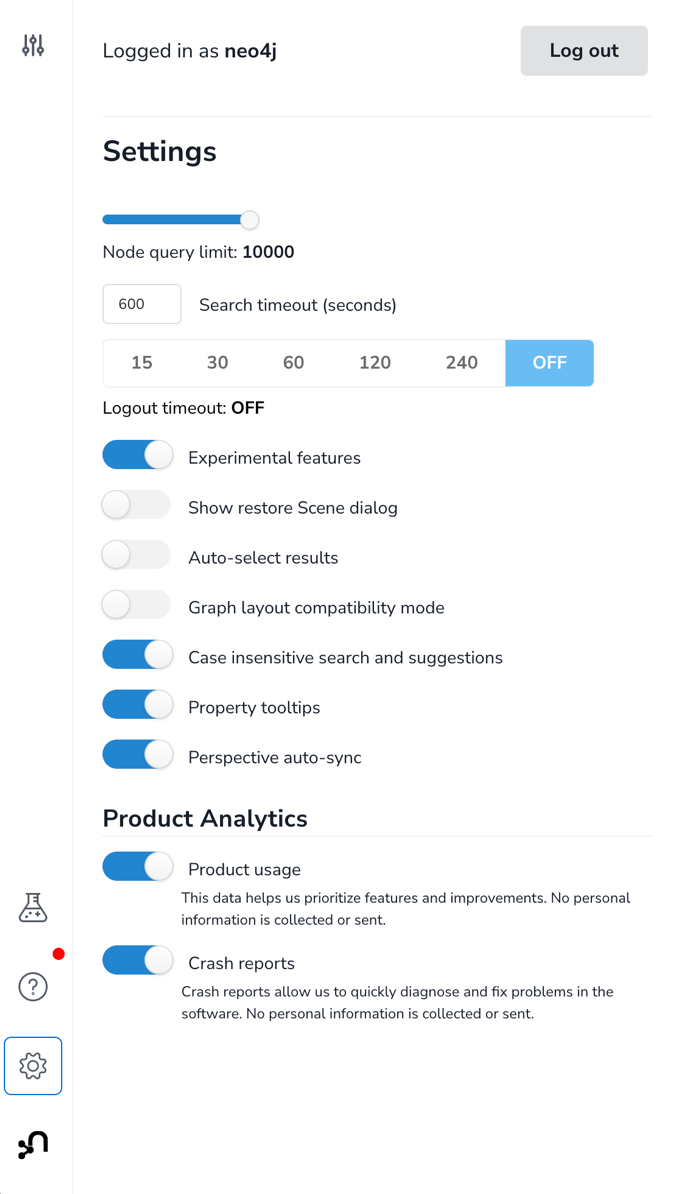Turn off Product usage analytics
Image resolution: width=681 pixels, height=1194 pixels.
point(137,866)
